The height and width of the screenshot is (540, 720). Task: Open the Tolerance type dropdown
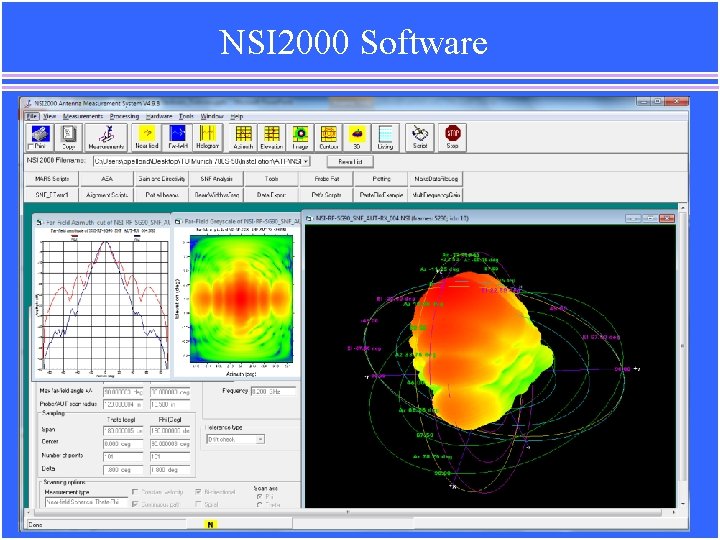tap(260, 439)
